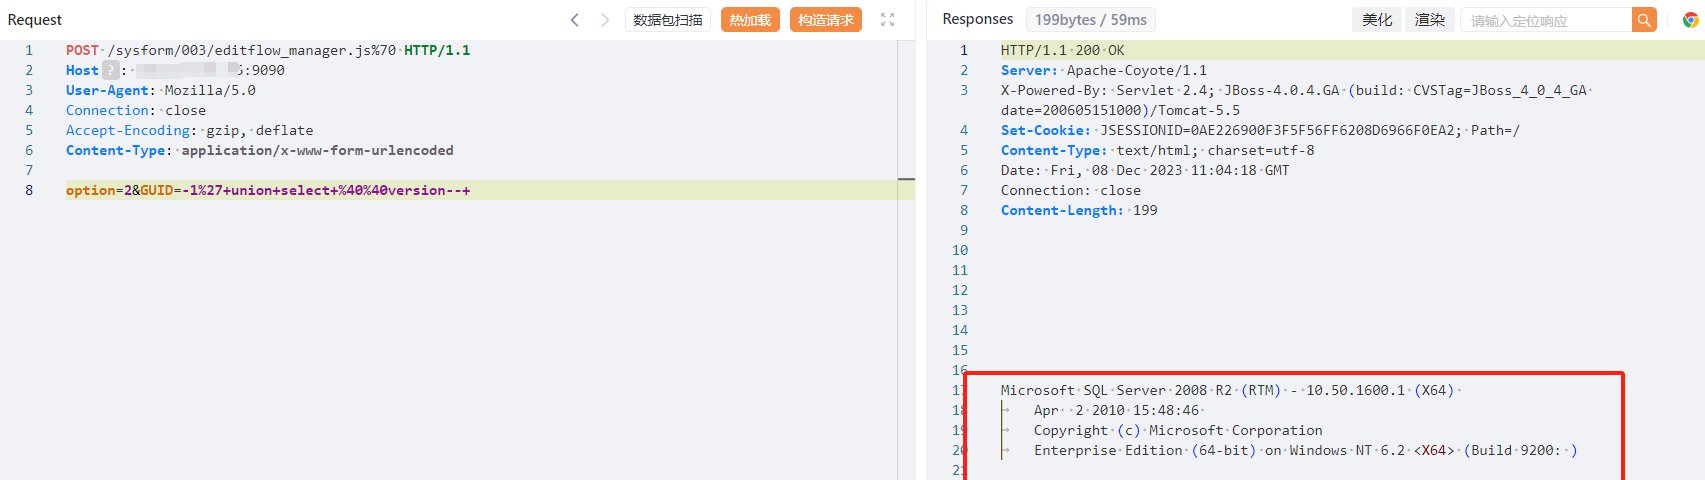Screen dimensions: 1705x480
Task: Click the Responses panel title
Action: [978, 19]
